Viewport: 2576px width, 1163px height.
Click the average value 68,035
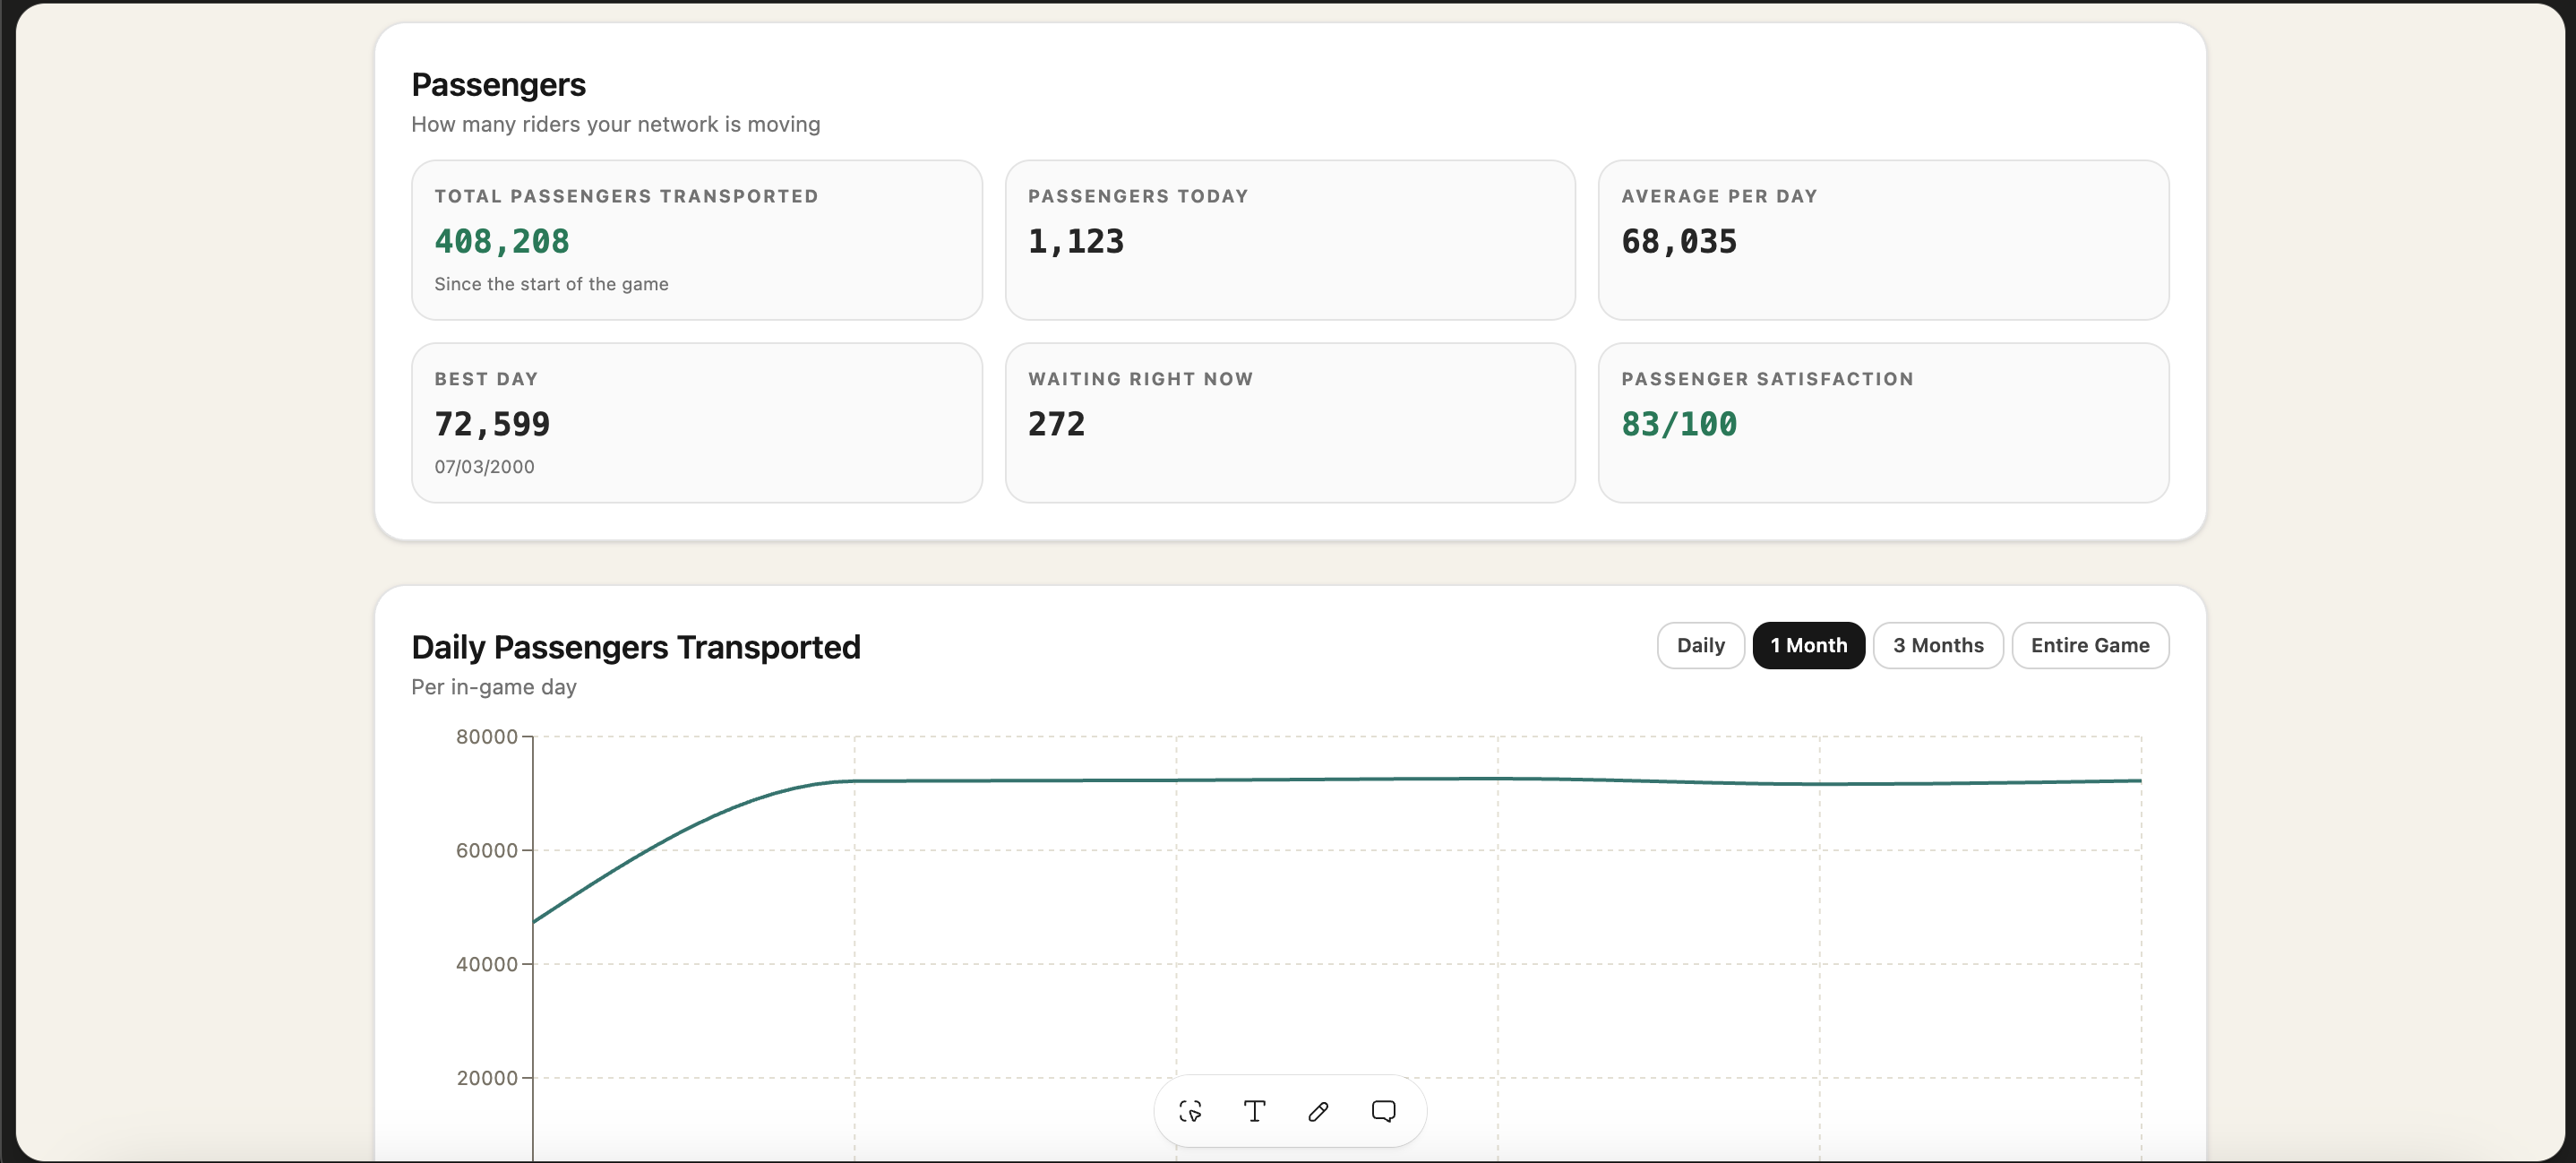1679,241
